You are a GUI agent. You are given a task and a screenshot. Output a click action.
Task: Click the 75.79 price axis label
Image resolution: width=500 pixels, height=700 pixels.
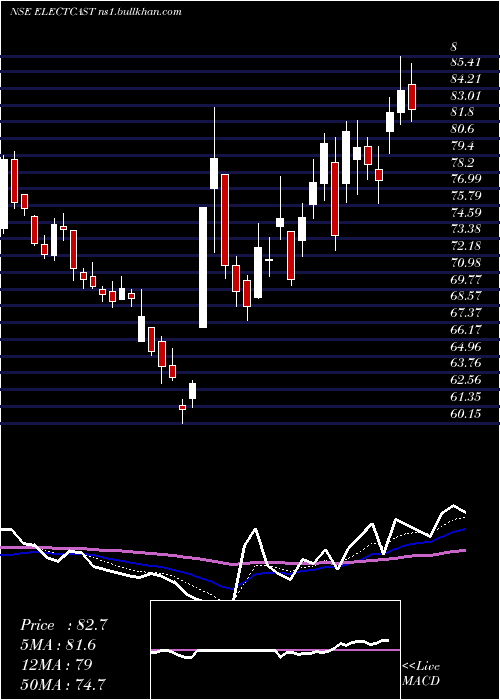pos(466,196)
